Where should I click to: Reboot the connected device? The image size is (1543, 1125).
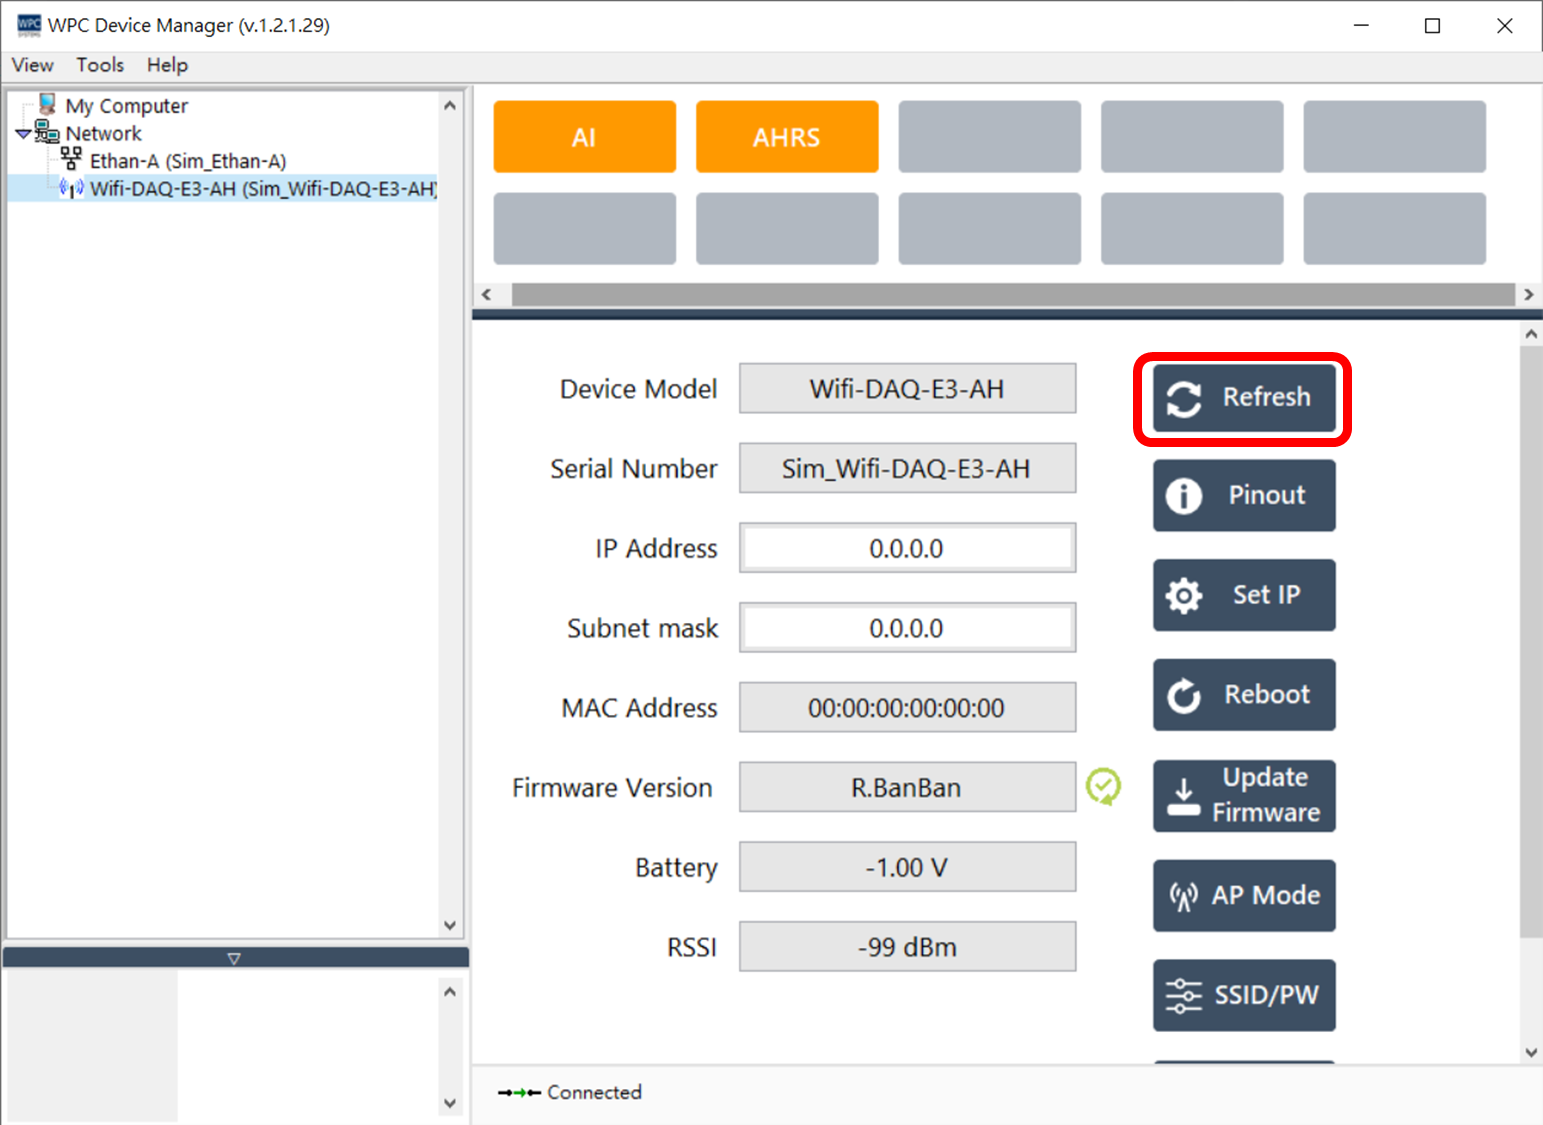pyautogui.click(x=1243, y=694)
